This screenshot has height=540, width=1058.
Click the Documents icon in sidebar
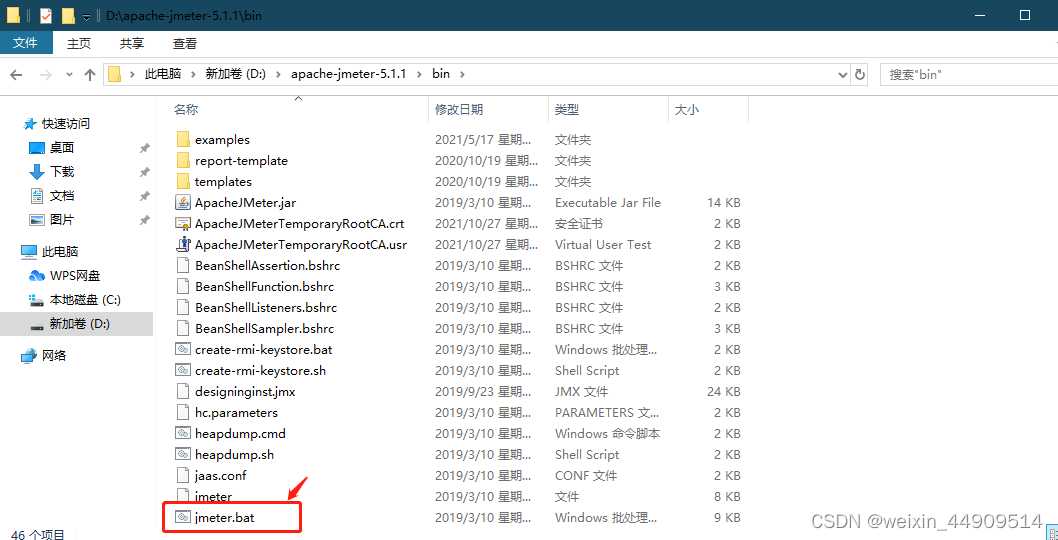(36, 196)
